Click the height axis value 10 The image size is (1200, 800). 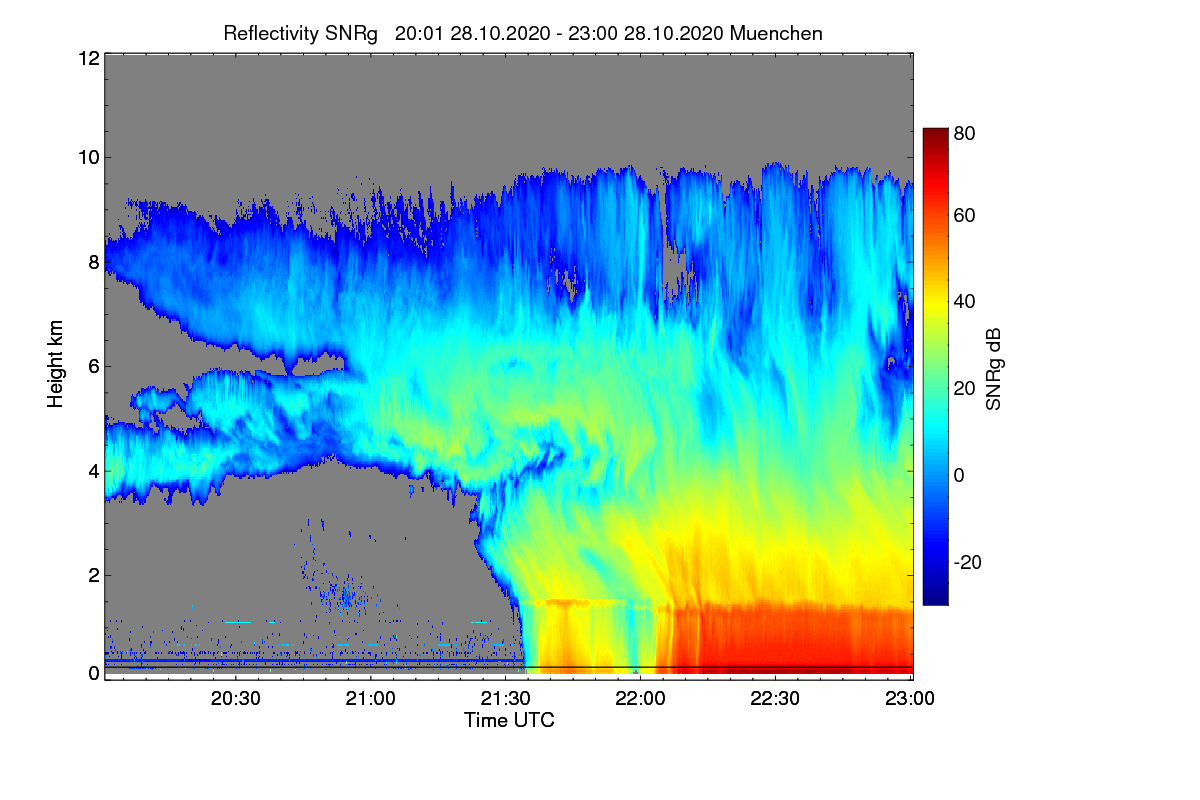(x=88, y=157)
